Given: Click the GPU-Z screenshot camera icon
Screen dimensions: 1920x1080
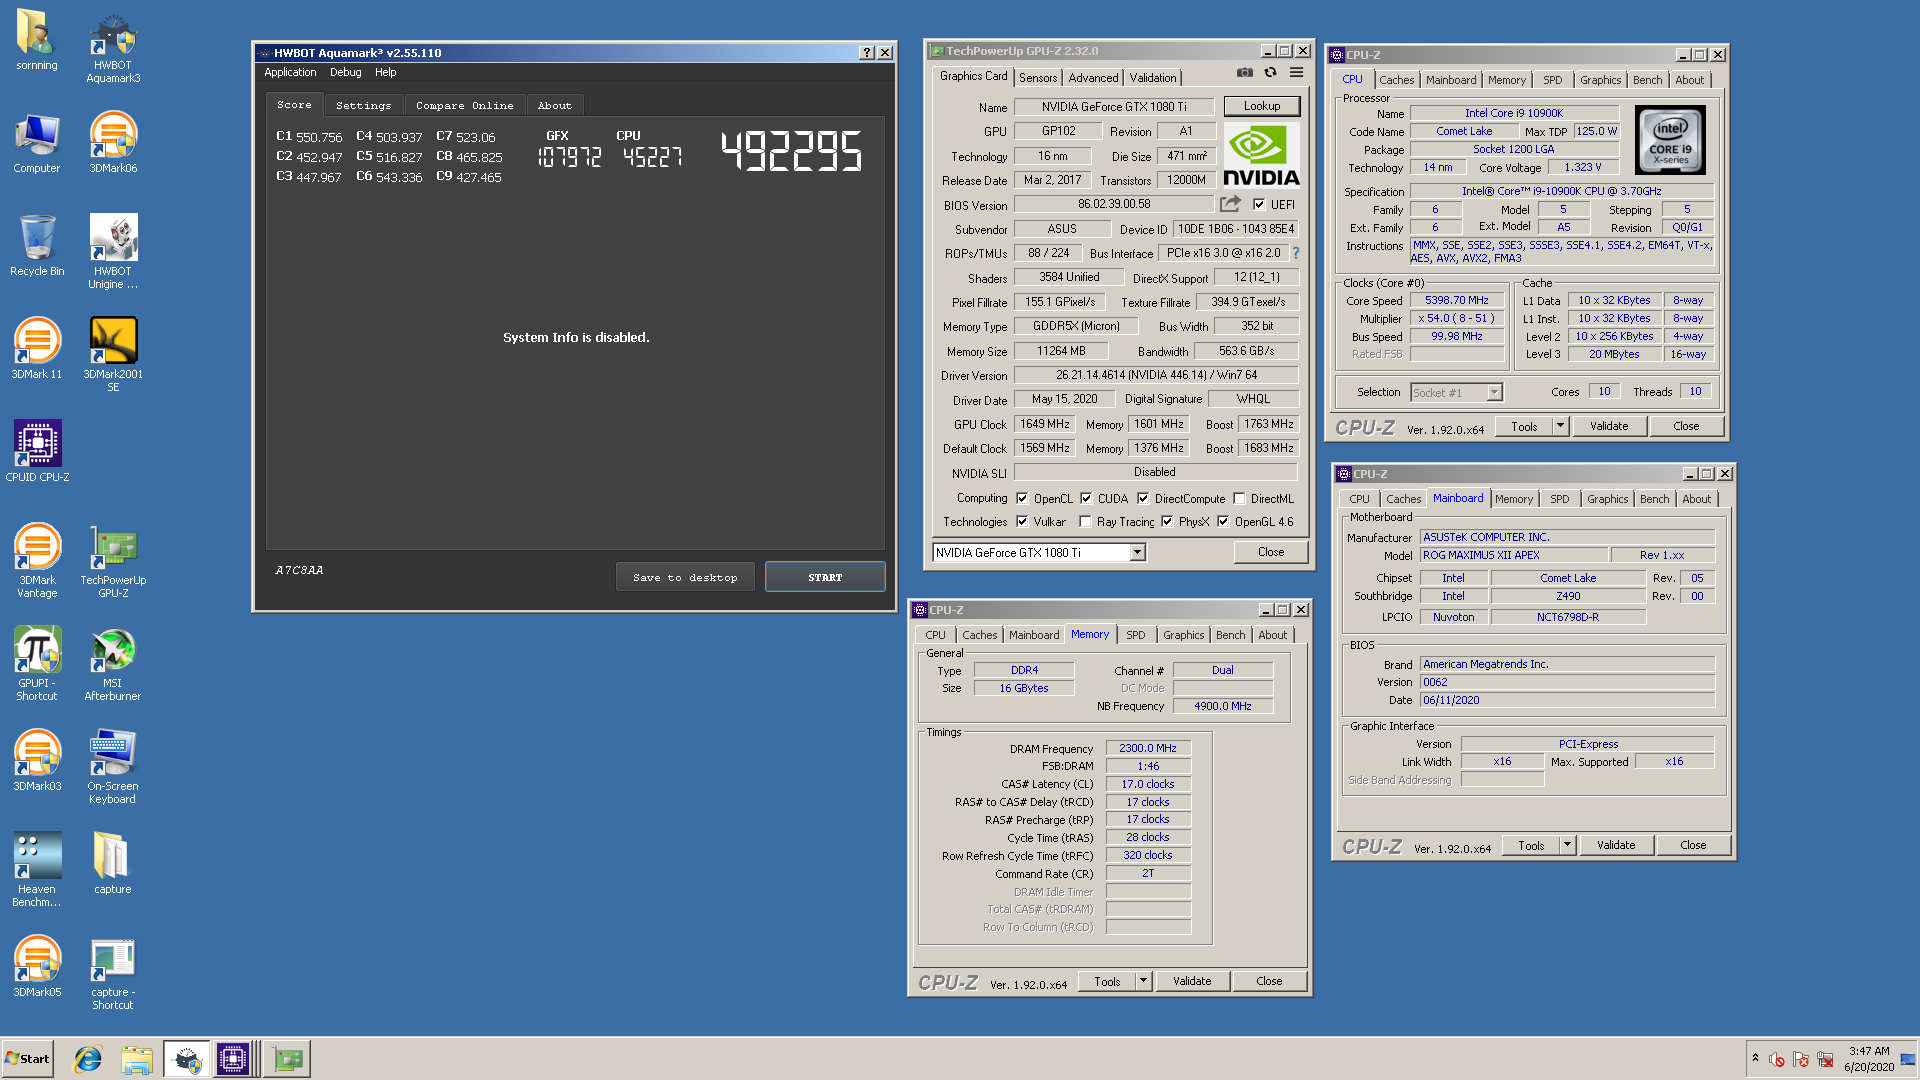Looking at the screenshot, I should [x=1244, y=72].
